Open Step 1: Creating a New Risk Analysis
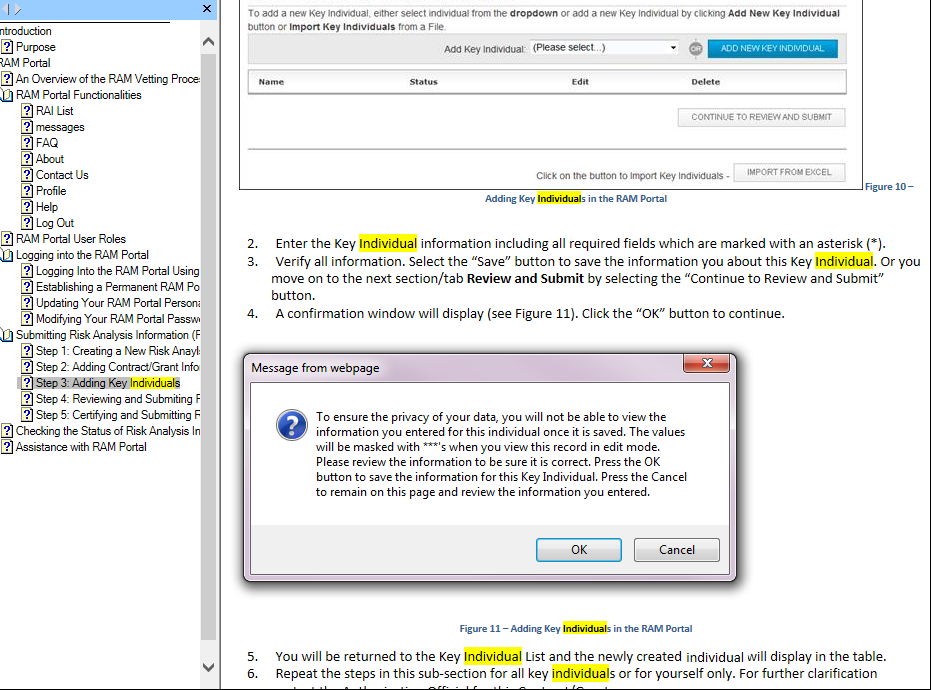This screenshot has width=933, height=690. pyautogui.click(x=117, y=352)
